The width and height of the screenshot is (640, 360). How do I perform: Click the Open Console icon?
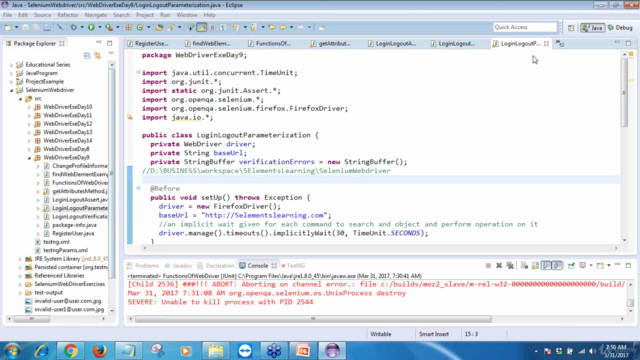click(600, 266)
